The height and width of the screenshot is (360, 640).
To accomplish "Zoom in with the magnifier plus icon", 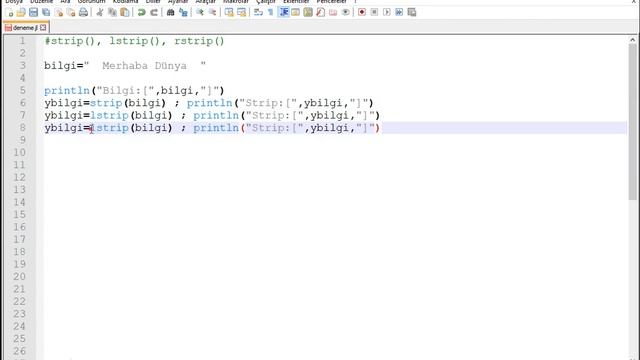I will click(x=200, y=12).
